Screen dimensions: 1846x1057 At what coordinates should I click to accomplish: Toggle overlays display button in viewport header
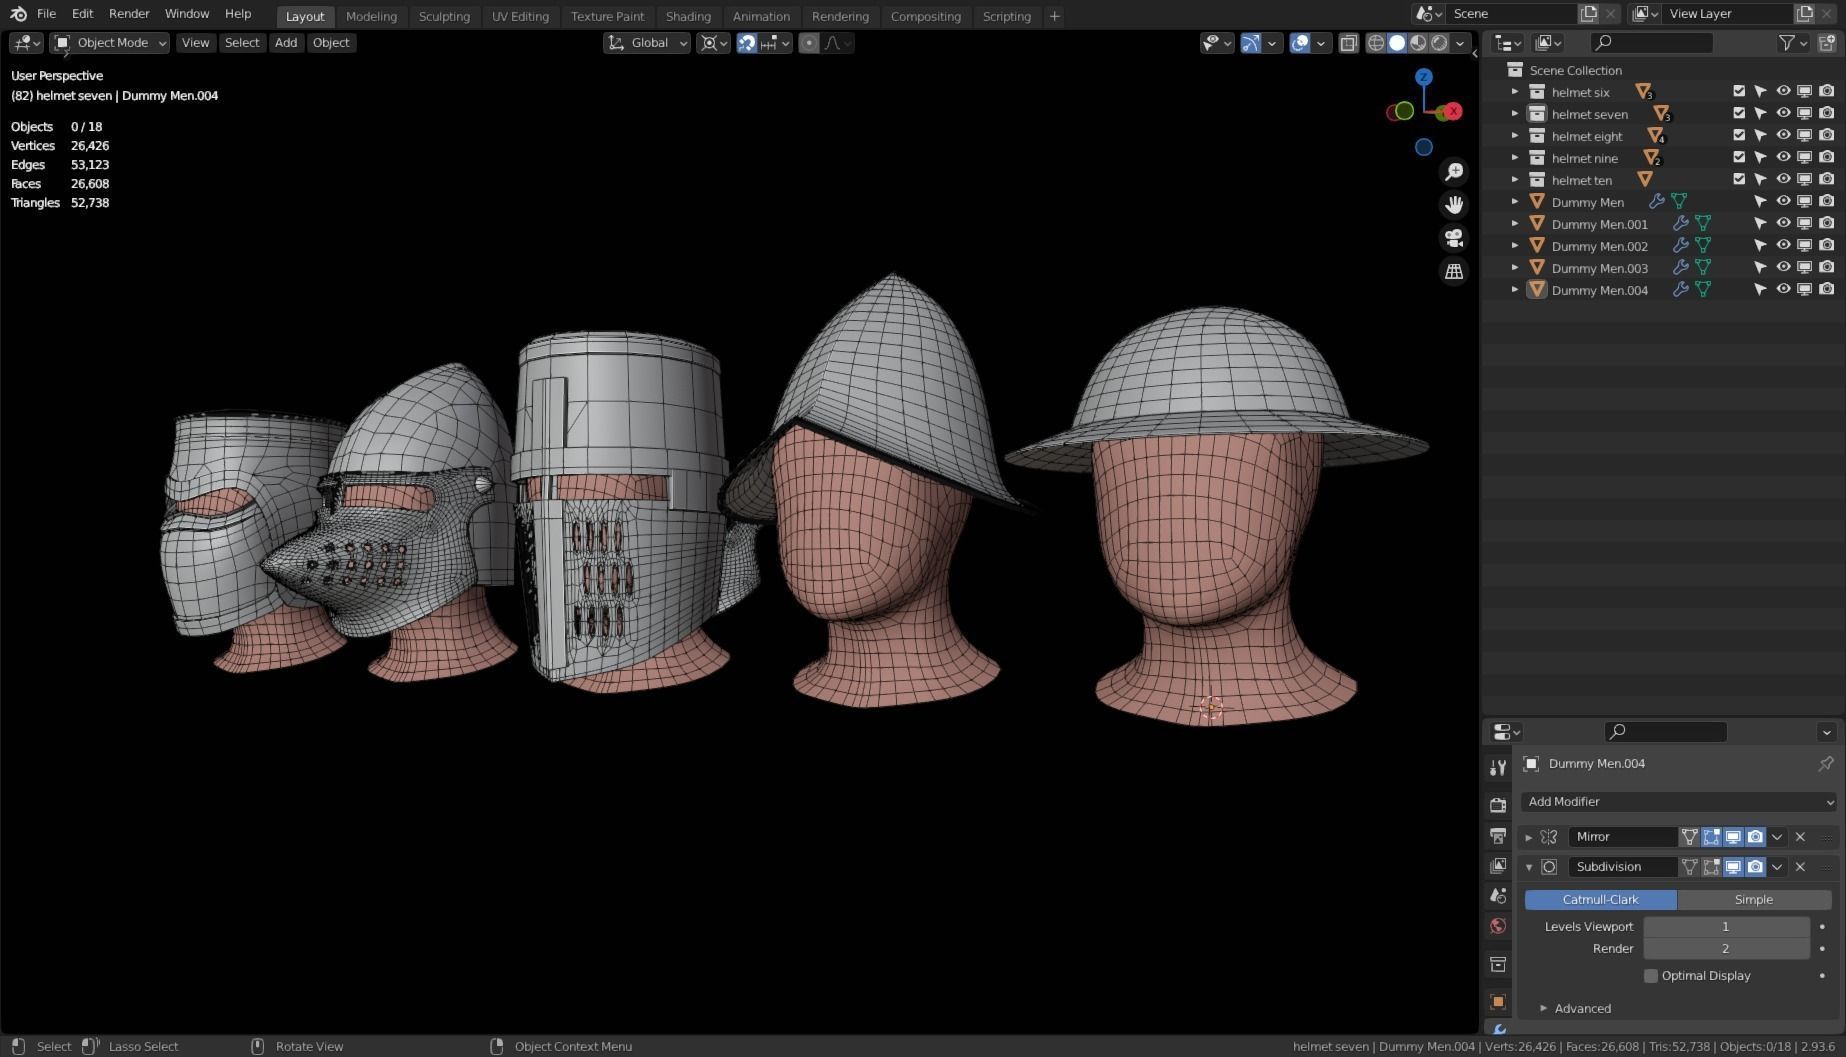tap(1299, 43)
